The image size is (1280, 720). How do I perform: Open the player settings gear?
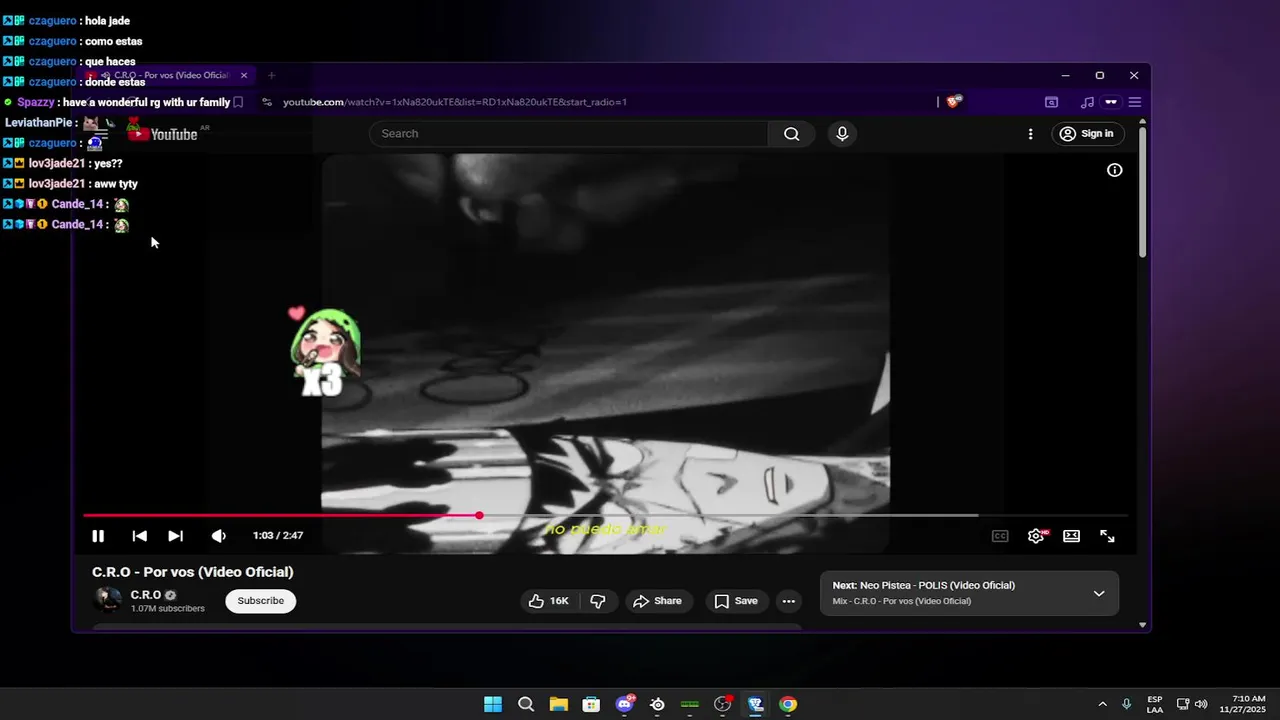tap(1036, 536)
